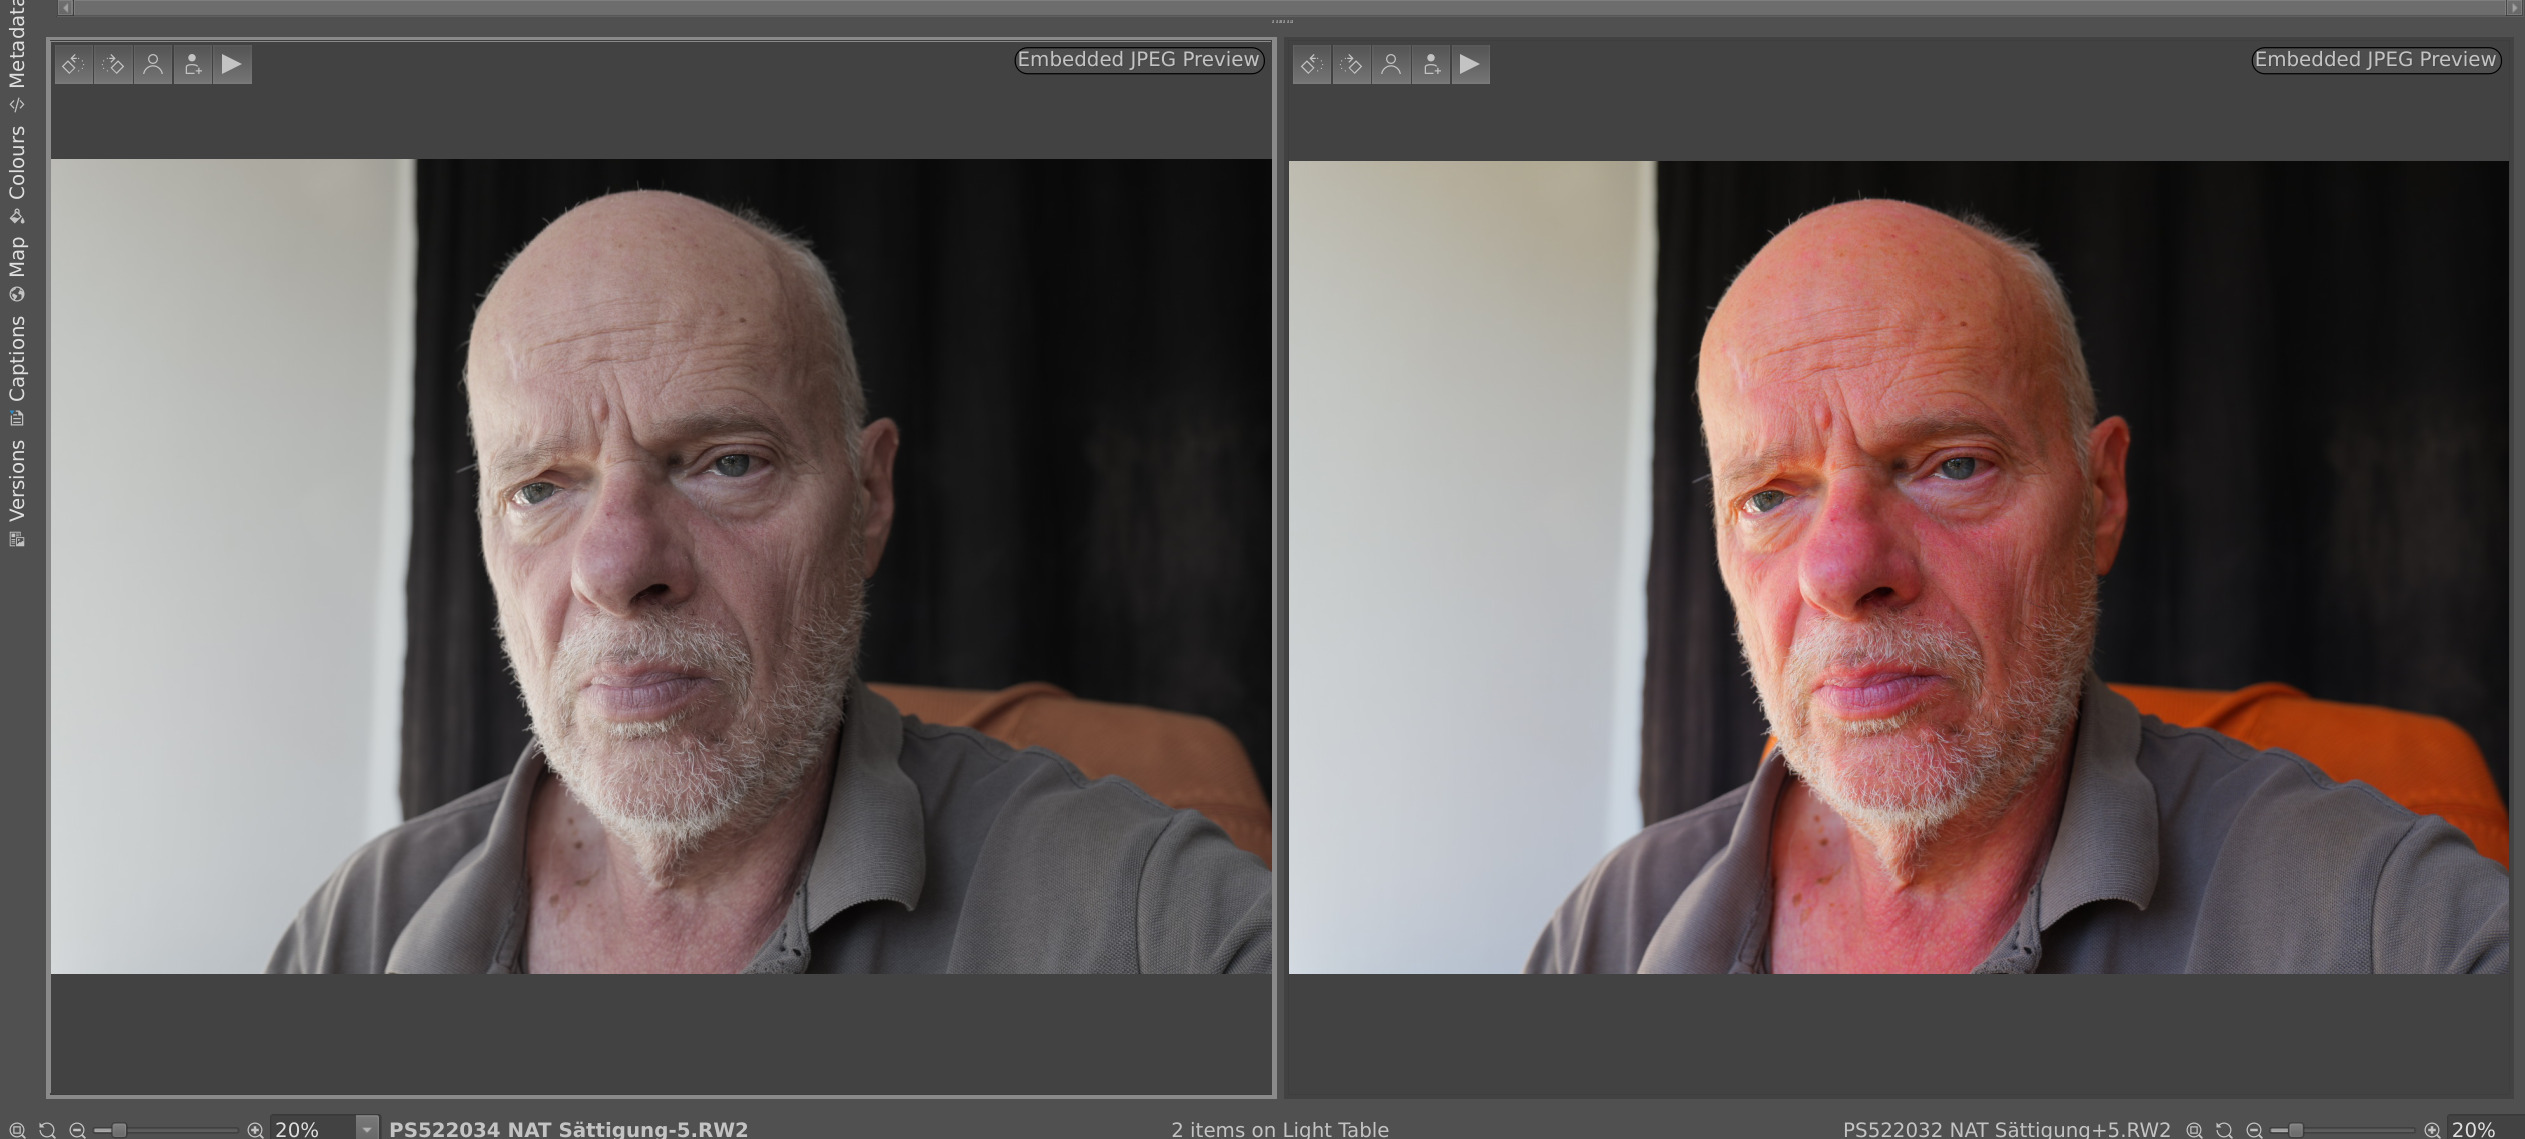Rotate the right preview image clockwise
This screenshot has height=1139, width=2525.
point(1351,65)
